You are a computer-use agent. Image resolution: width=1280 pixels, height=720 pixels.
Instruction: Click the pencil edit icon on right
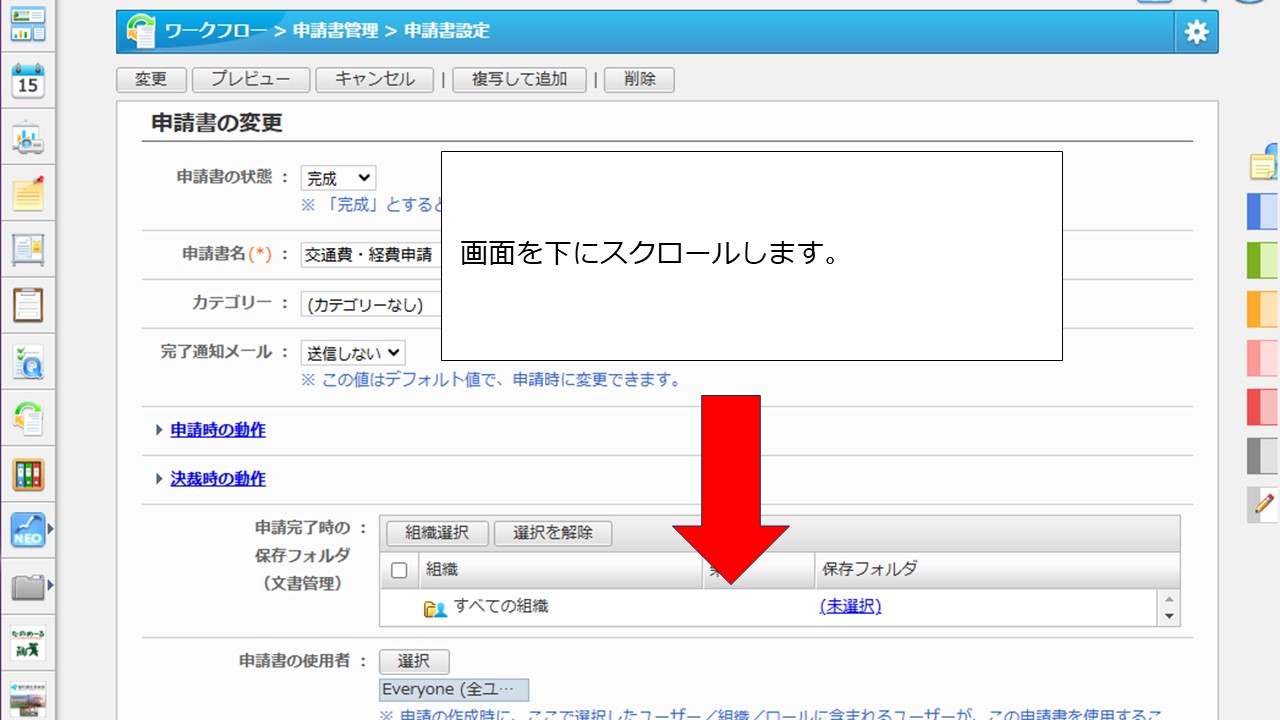point(1264,503)
